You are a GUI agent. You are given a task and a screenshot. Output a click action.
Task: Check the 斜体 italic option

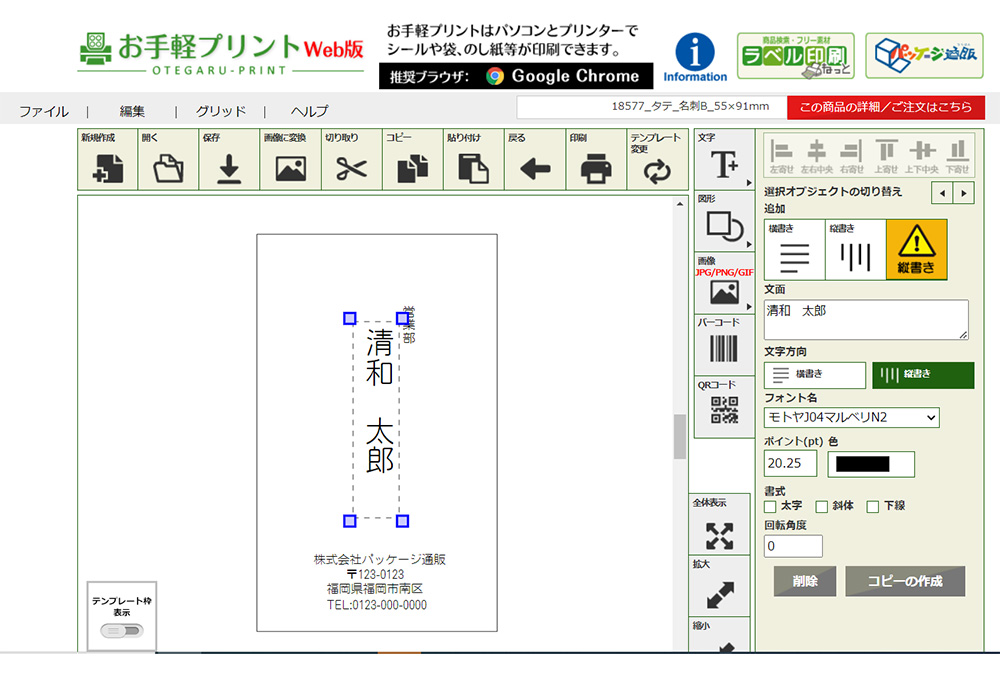822,507
